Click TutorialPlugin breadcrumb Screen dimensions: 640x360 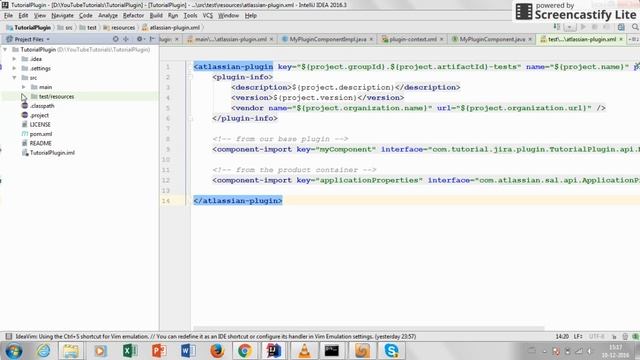pyautogui.click(x=28, y=27)
